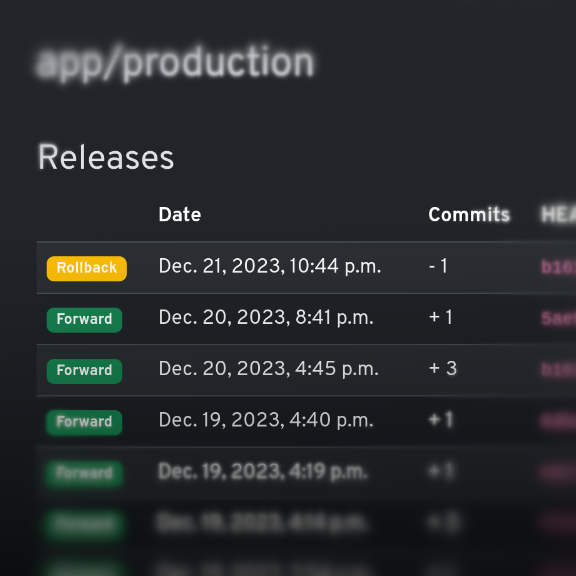Click + 1 commits for Dec. 20, 8:41 p.m.
The image size is (576, 576).
point(440,317)
